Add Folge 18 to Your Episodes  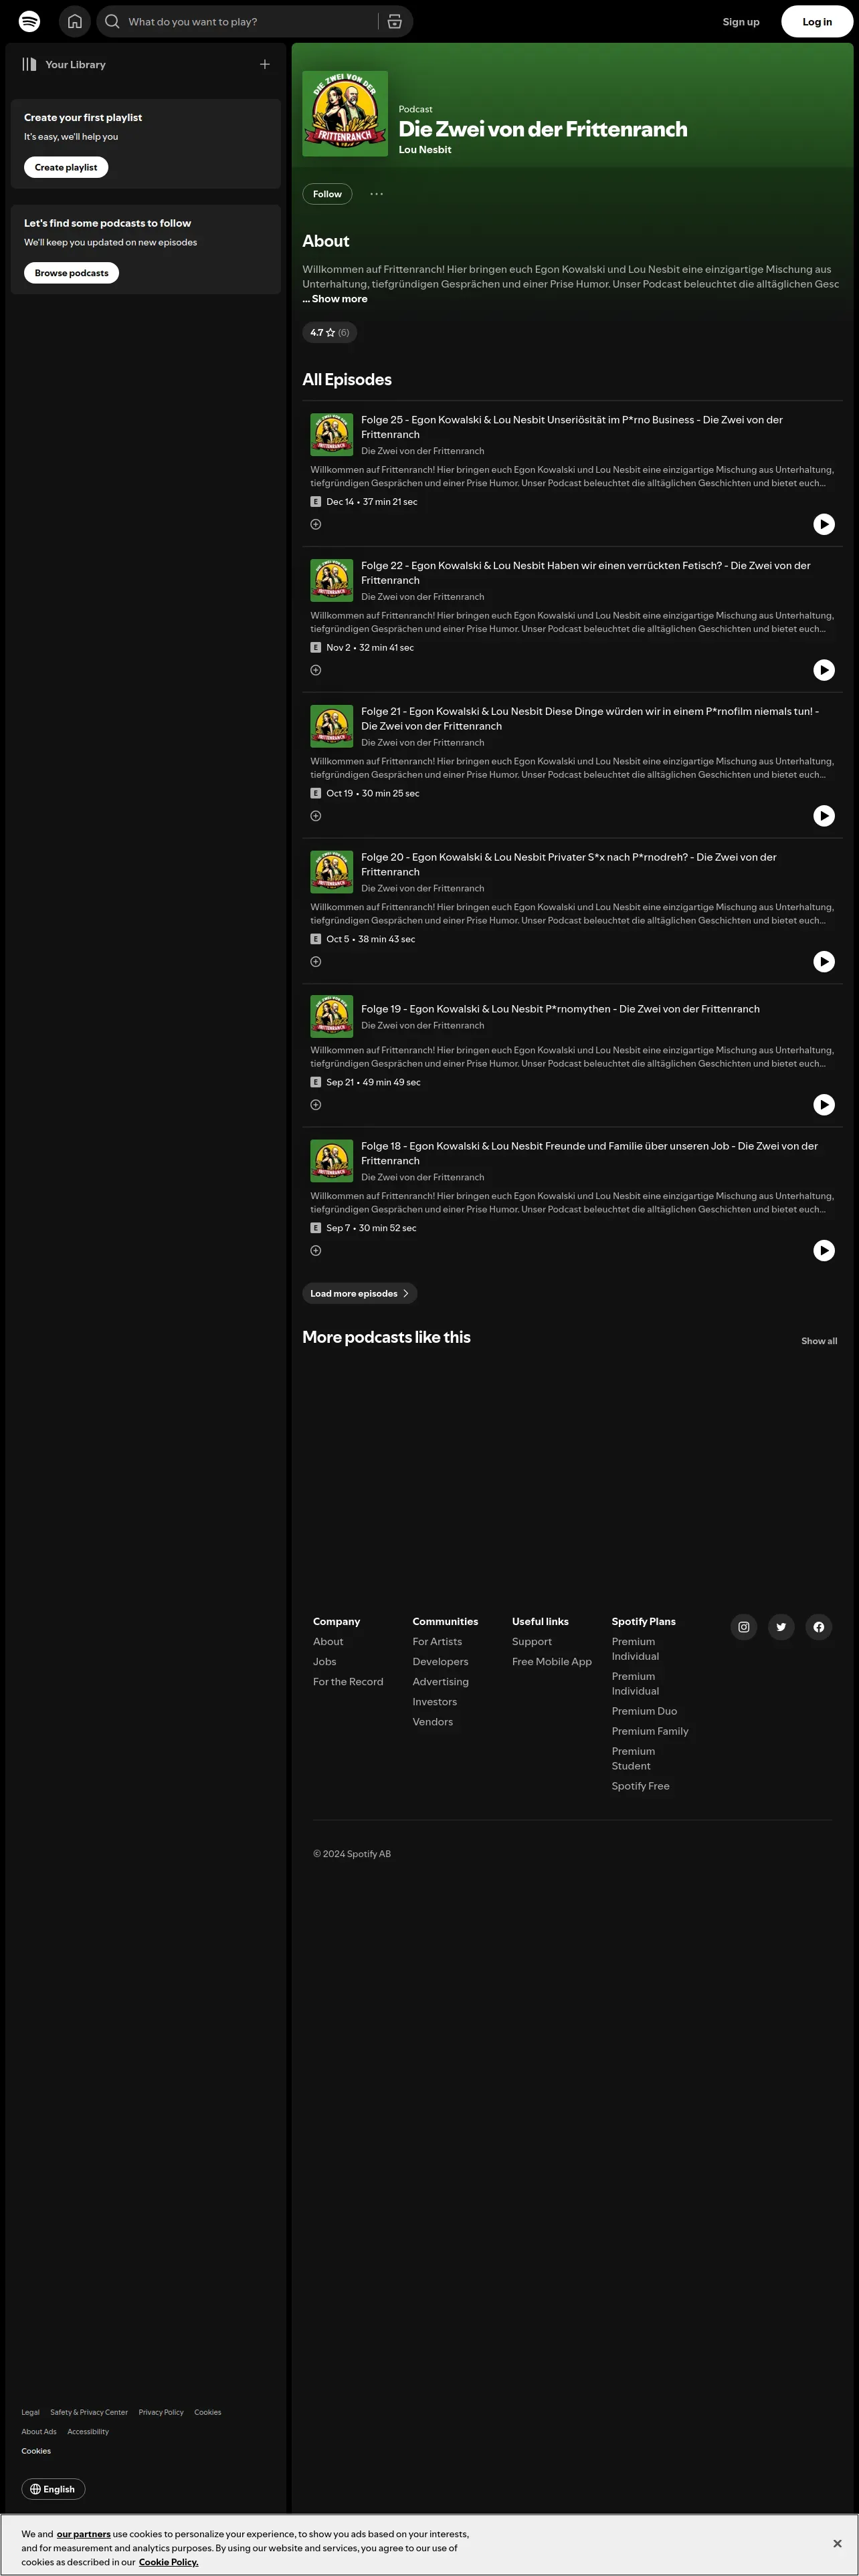point(316,1250)
